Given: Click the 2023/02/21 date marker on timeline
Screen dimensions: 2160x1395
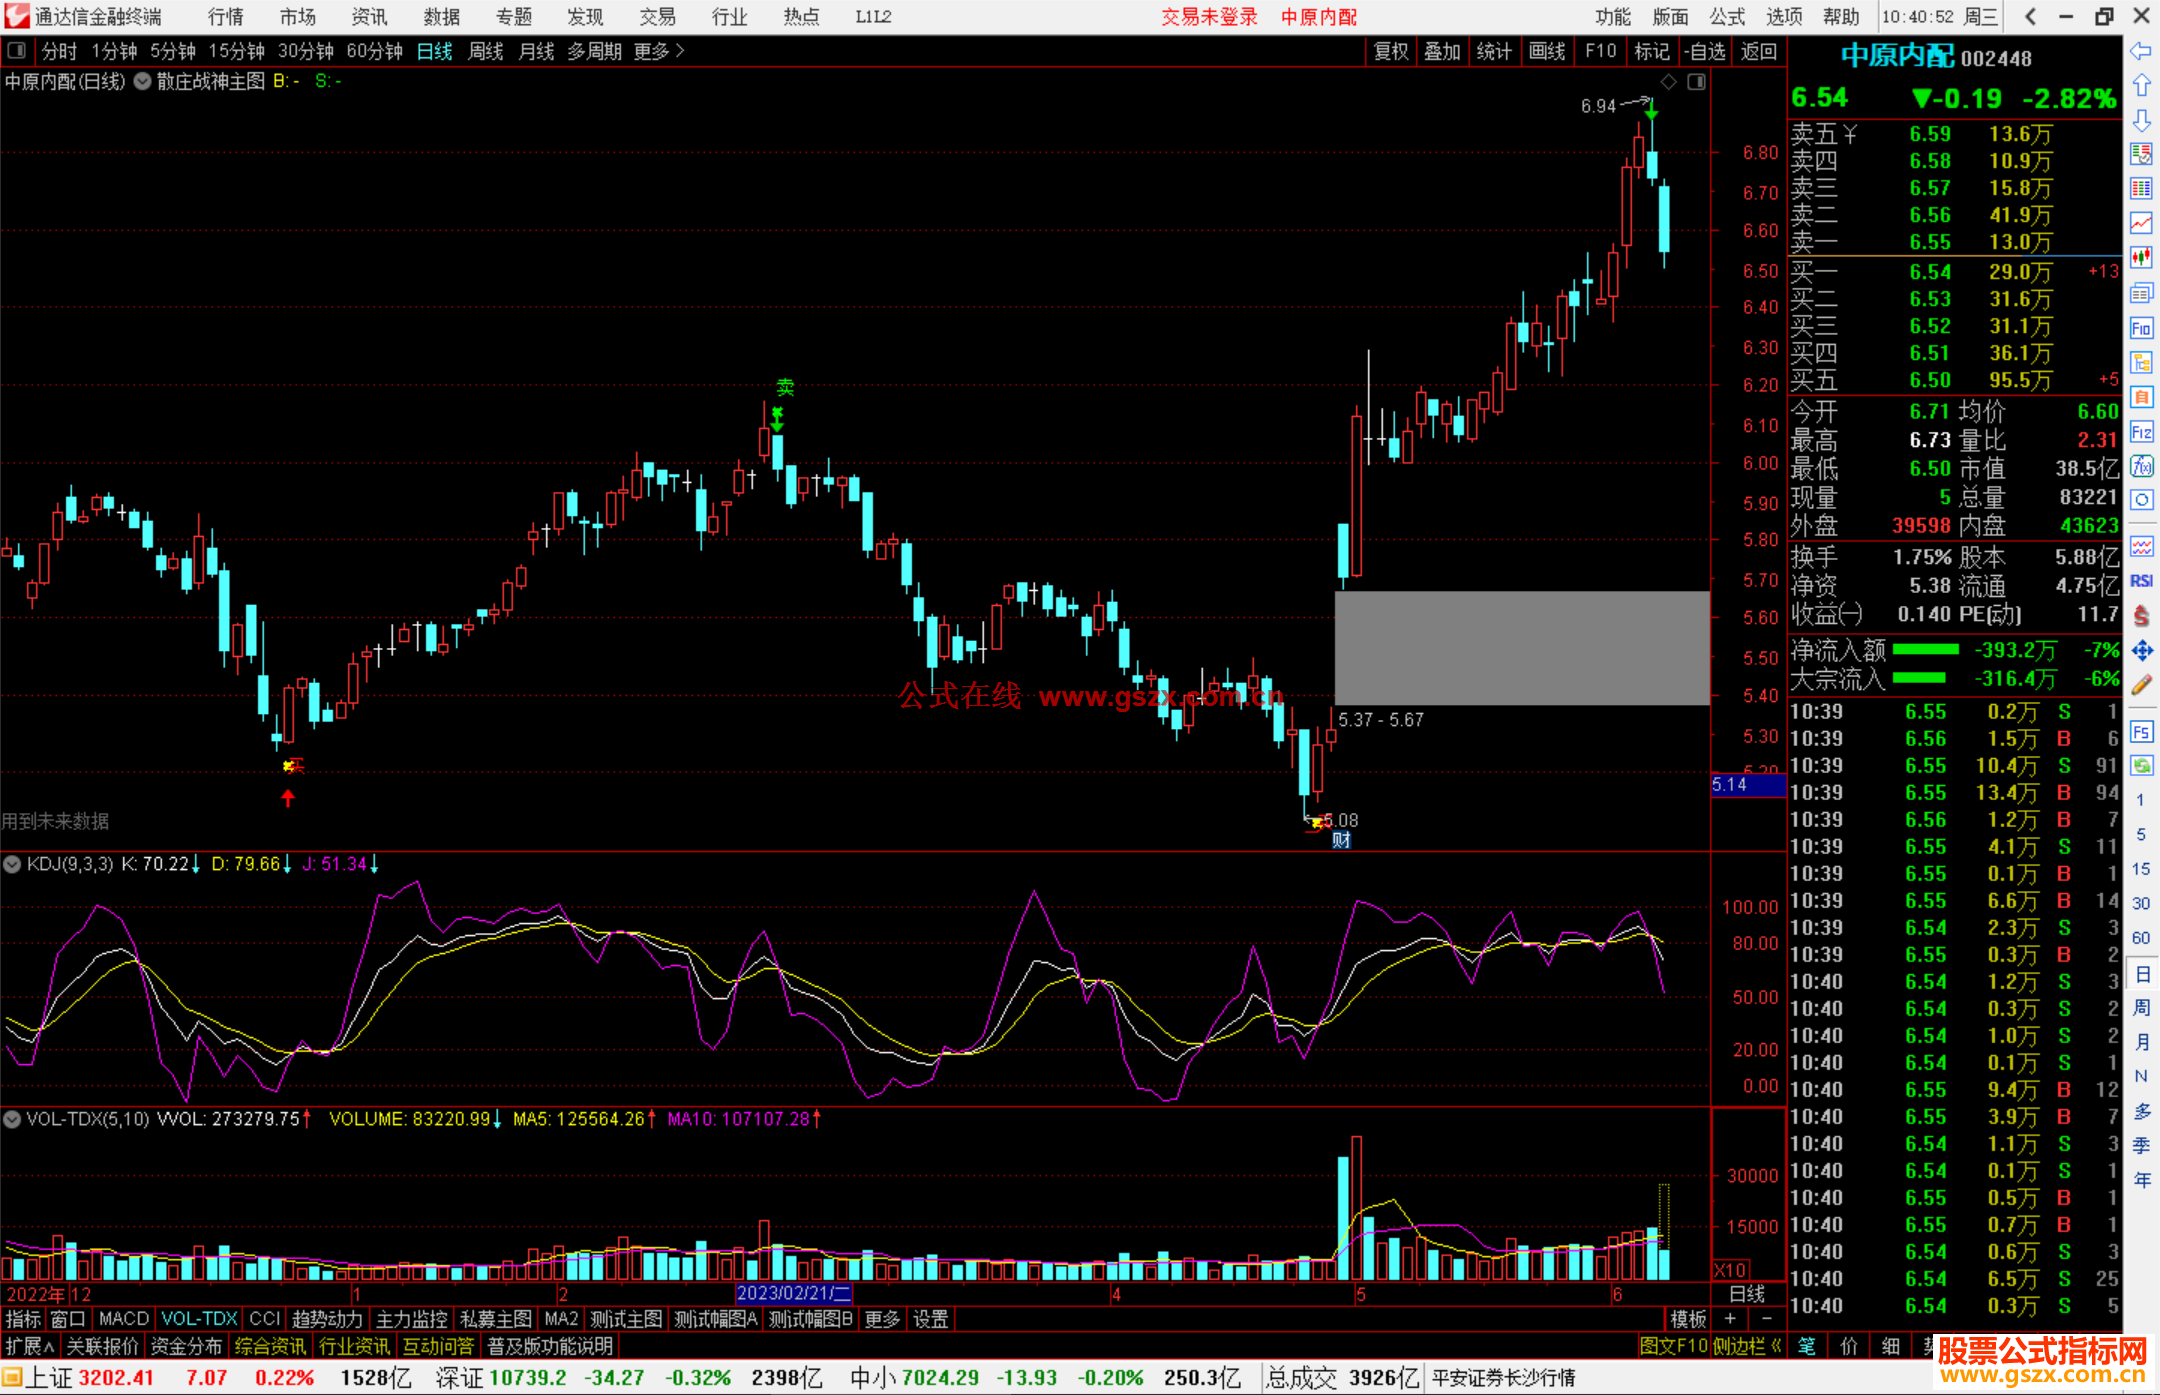Looking at the screenshot, I should pos(793,1294).
